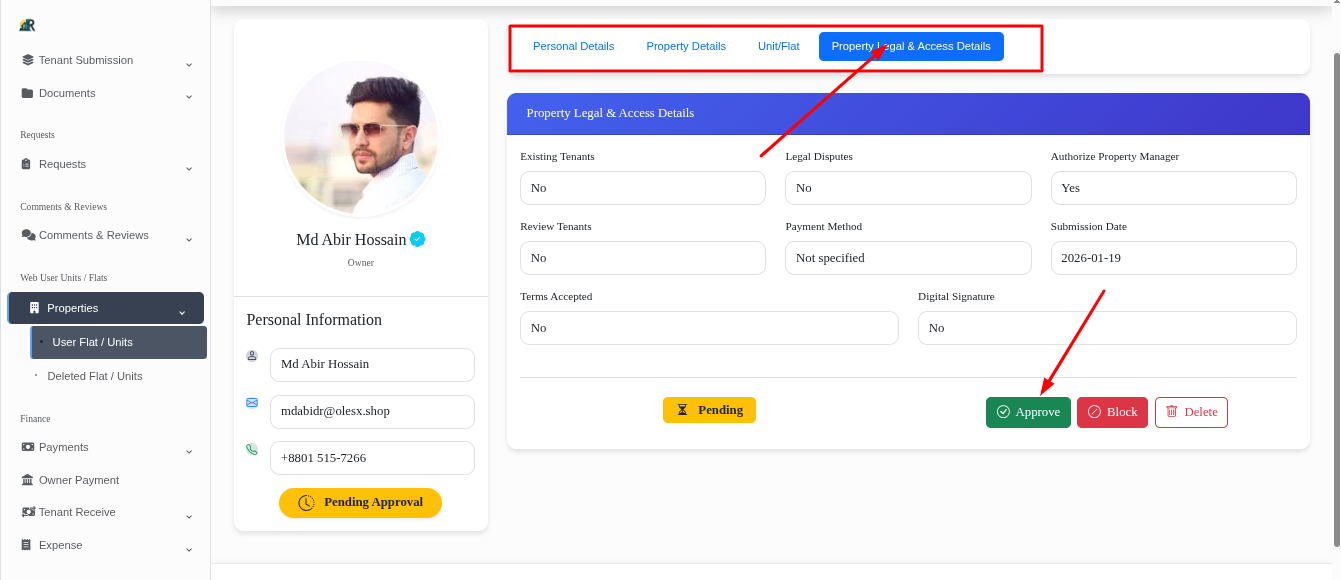Screen dimensions: 1341x580
Task: Click the vertical page scrollbar
Action: (x=1336, y=300)
